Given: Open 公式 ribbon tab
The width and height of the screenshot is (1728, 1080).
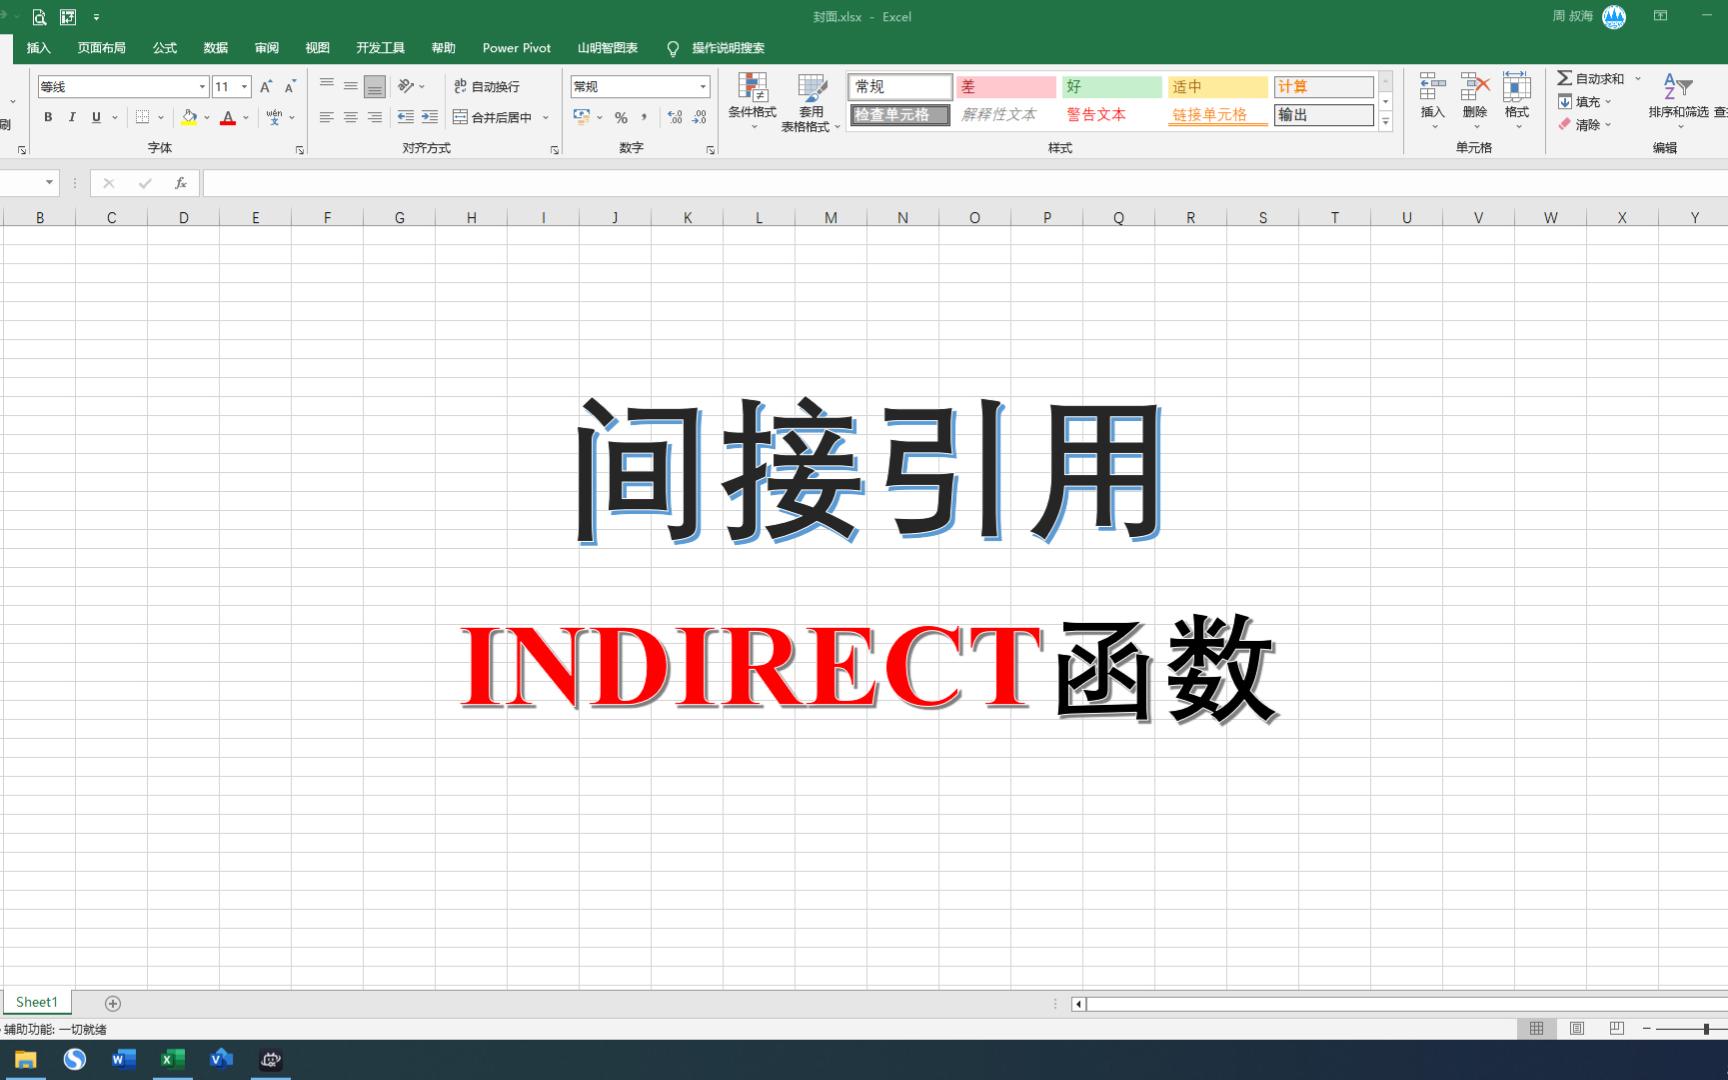Looking at the screenshot, I should coord(165,48).
